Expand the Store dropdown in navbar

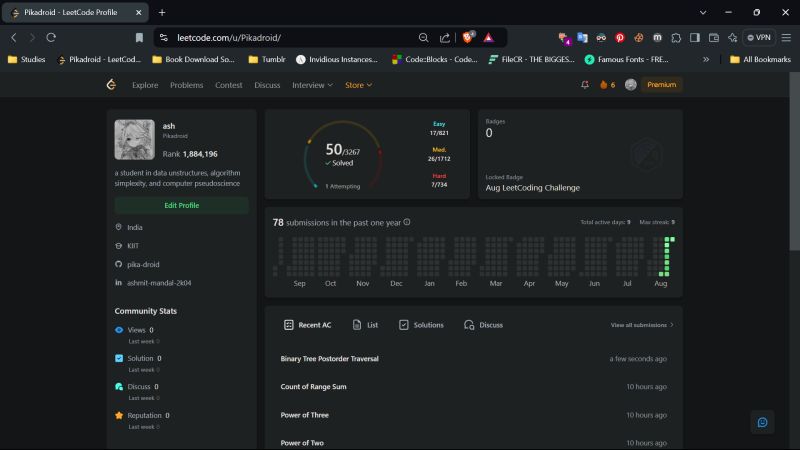tap(358, 85)
